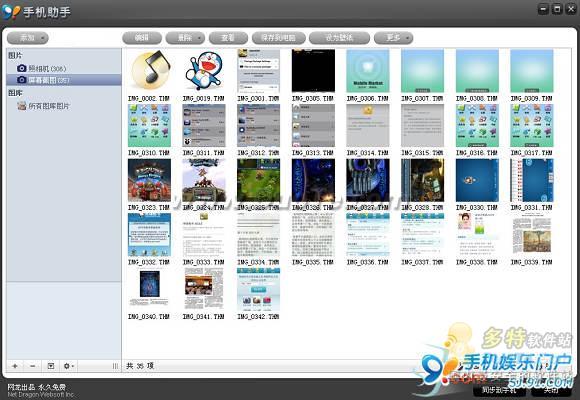Open the gear settings dropdown at bottom-left

[68, 366]
